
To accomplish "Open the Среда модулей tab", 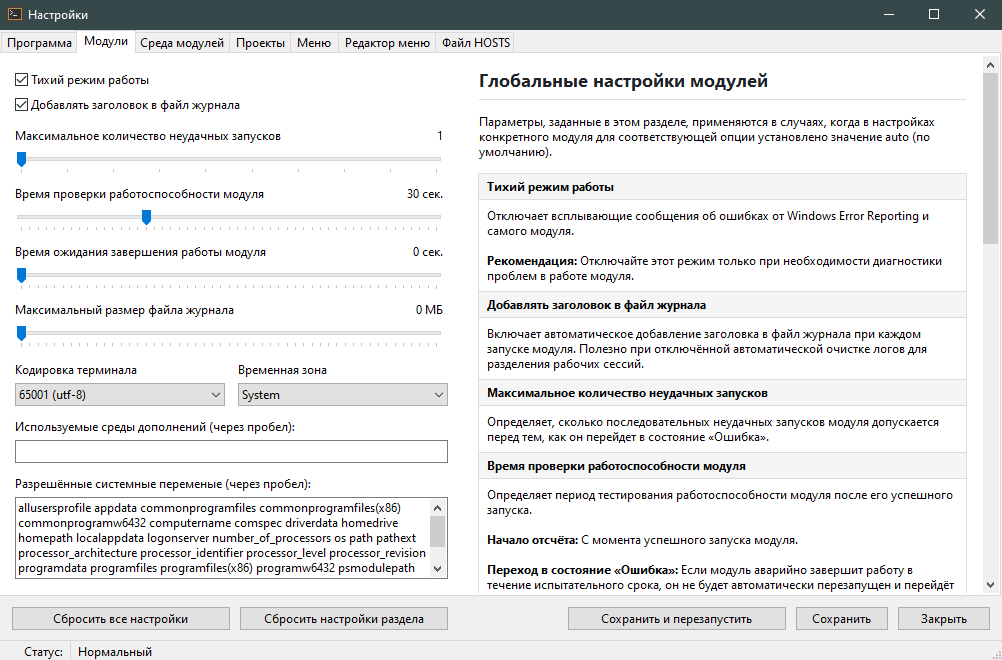I will (x=181, y=42).
